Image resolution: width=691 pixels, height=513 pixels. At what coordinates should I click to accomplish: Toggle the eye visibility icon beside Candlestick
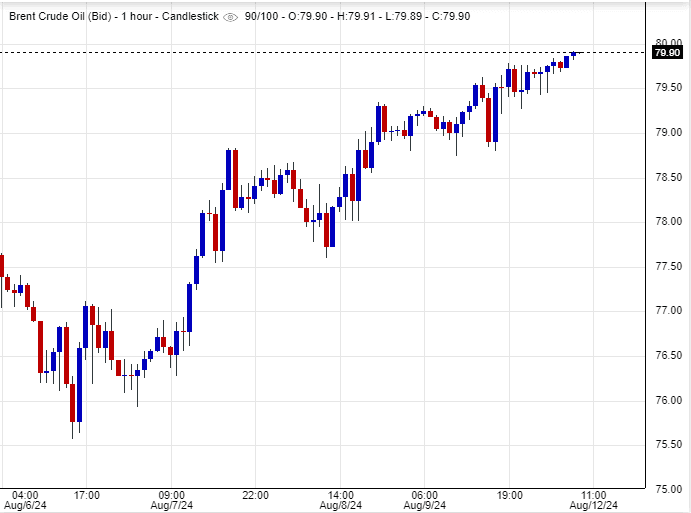(x=231, y=17)
